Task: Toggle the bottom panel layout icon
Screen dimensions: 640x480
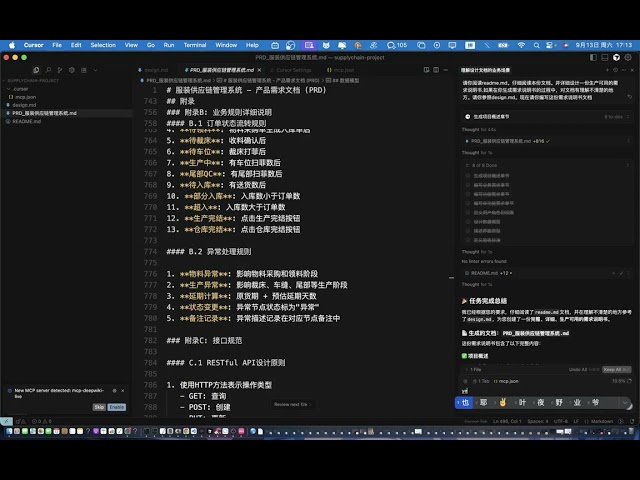Action: (x=604, y=58)
